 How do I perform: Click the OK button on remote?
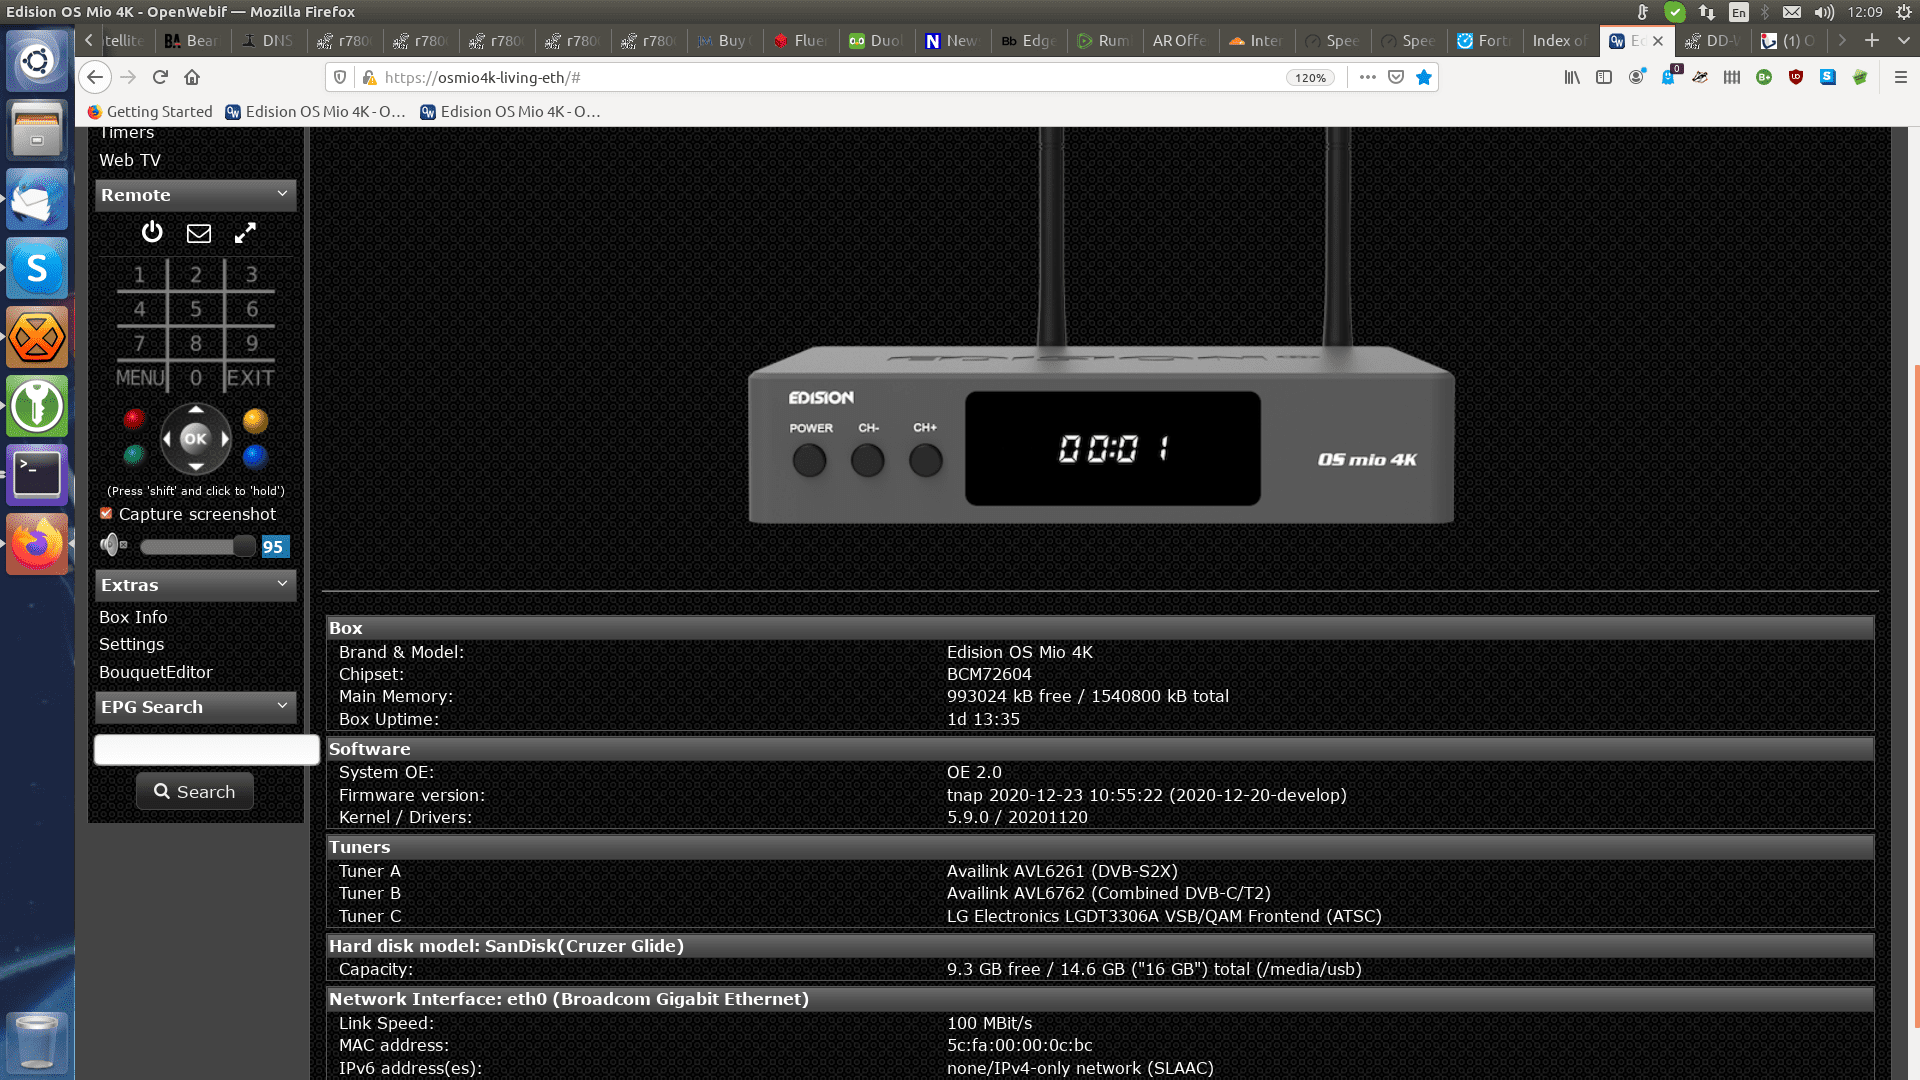[x=195, y=438]
